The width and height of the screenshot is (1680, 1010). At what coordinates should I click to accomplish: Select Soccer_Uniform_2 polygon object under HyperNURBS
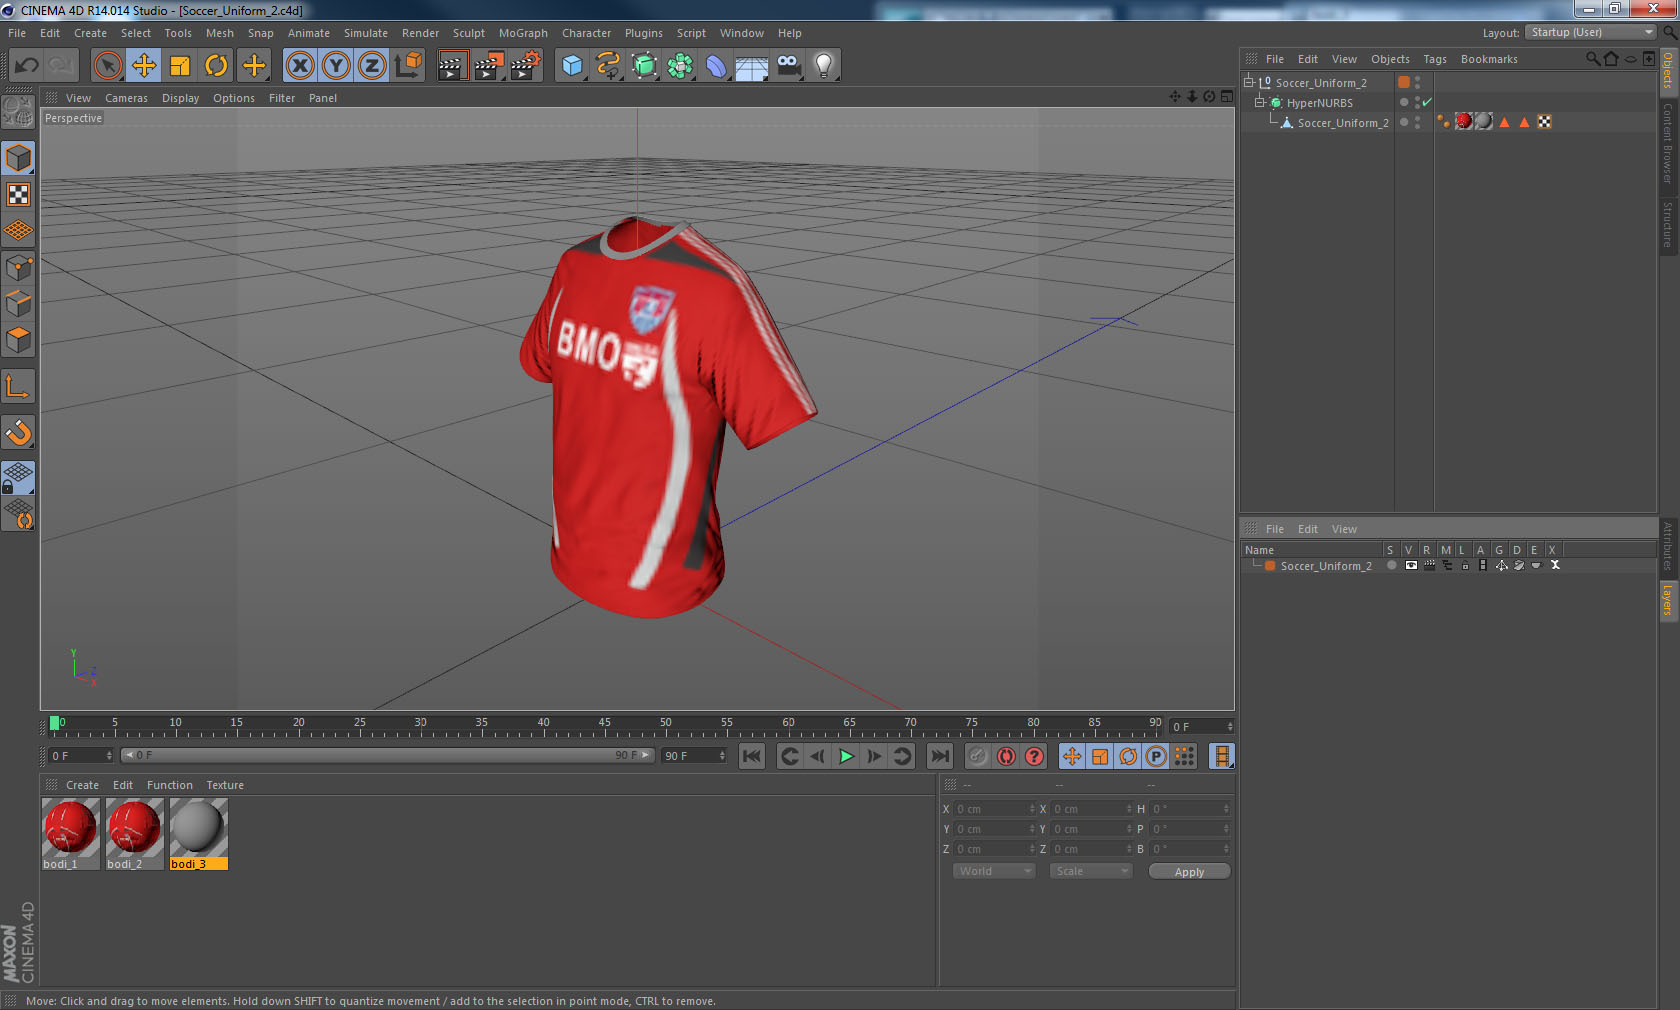[1342, 123]
